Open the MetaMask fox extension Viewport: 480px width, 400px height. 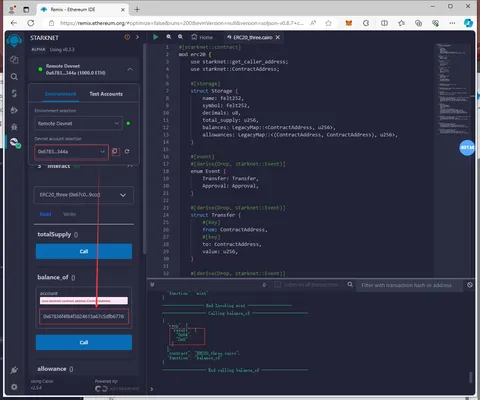coord(349,23)
